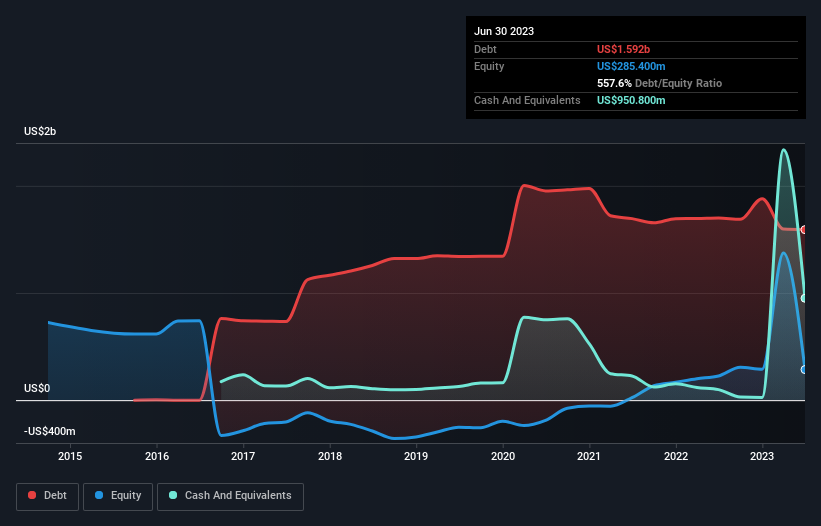Click the 2015 axis label
Screen dimensions: 821x526
point(70,456)
